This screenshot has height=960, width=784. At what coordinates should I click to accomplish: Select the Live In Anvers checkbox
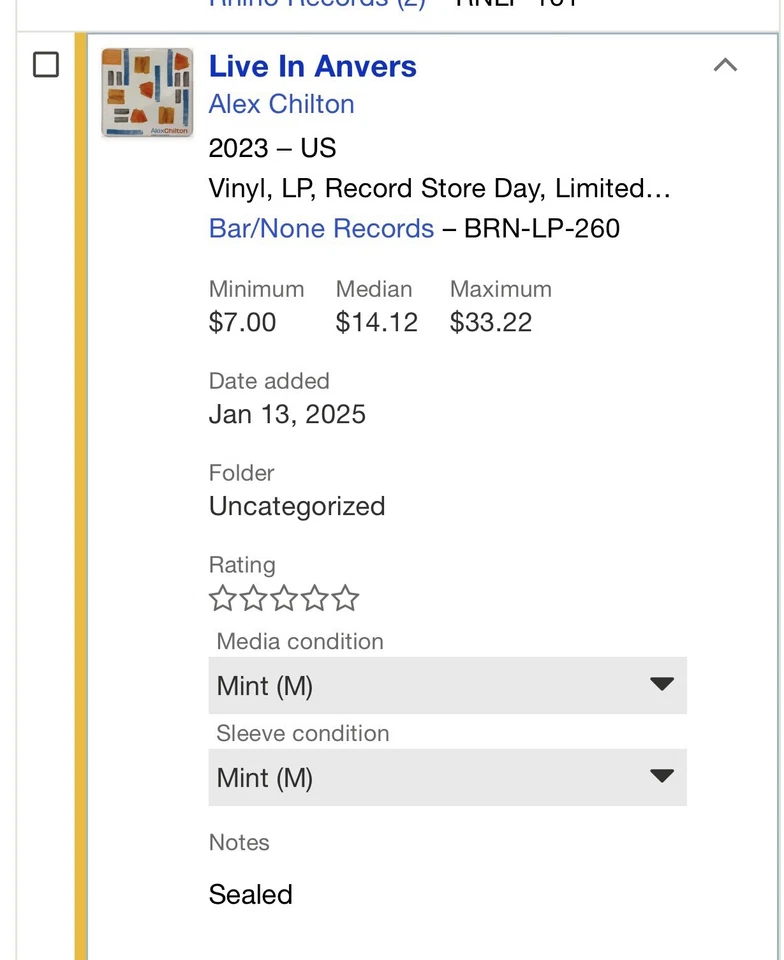coord(46,66)
